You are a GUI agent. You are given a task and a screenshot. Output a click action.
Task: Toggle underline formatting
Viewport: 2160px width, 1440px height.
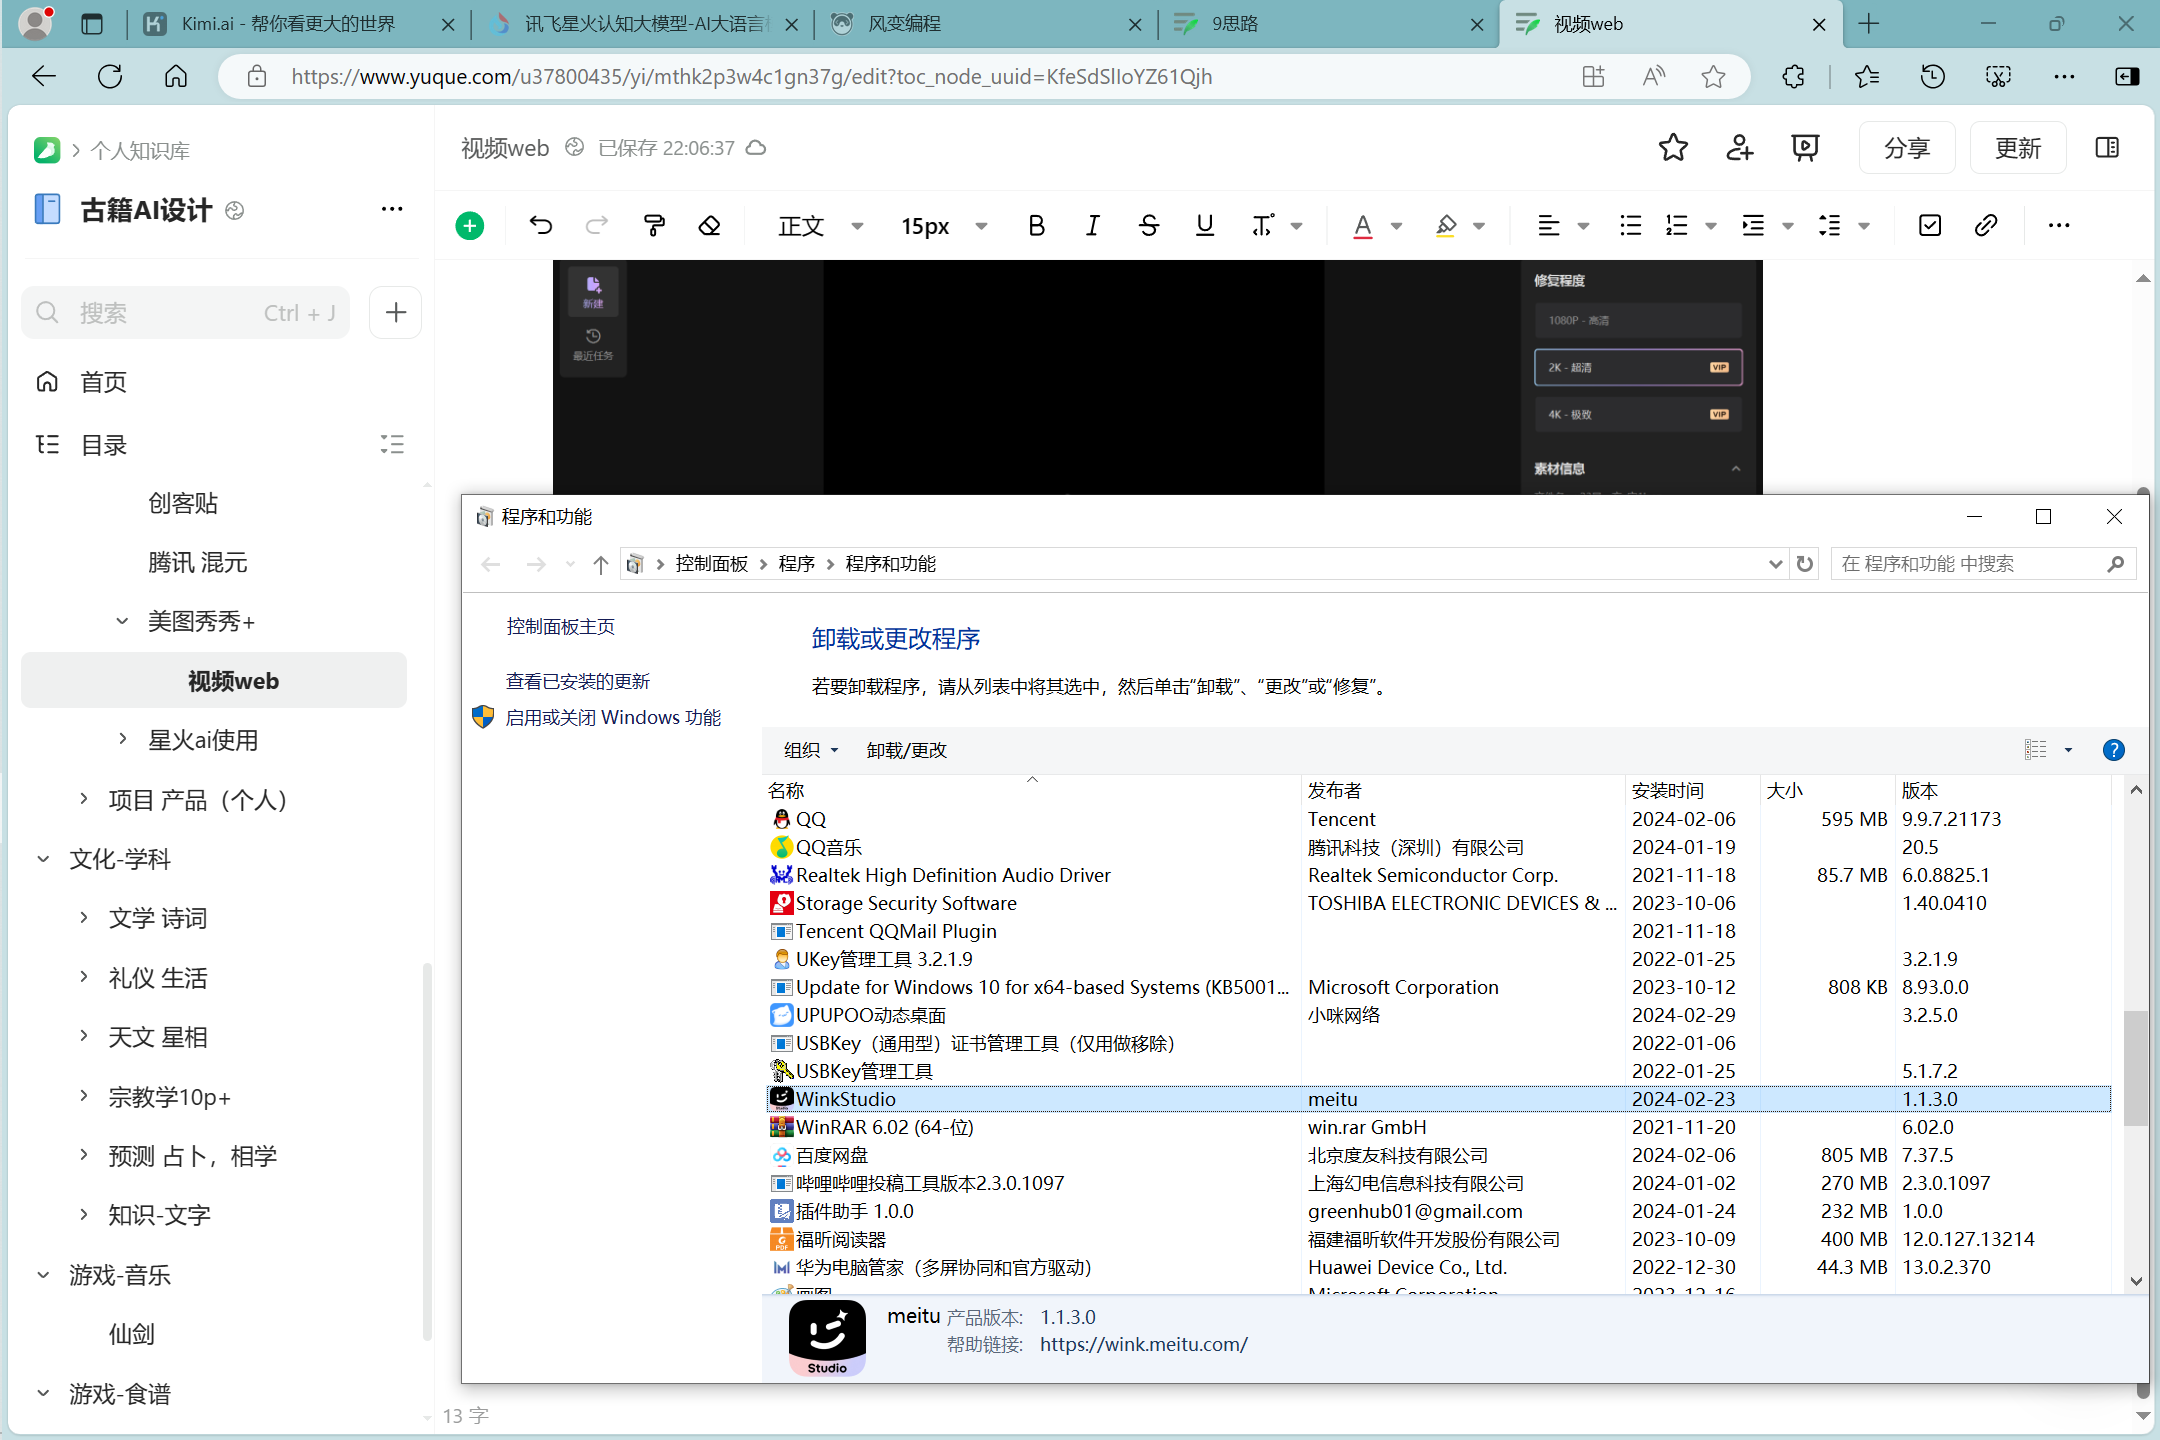coord(1204,226)
